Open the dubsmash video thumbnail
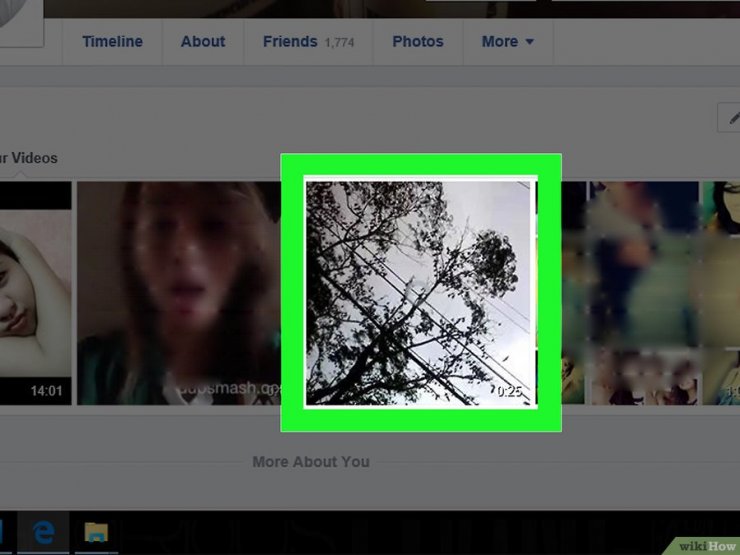The image size is (740, 555). coord(179,293)
